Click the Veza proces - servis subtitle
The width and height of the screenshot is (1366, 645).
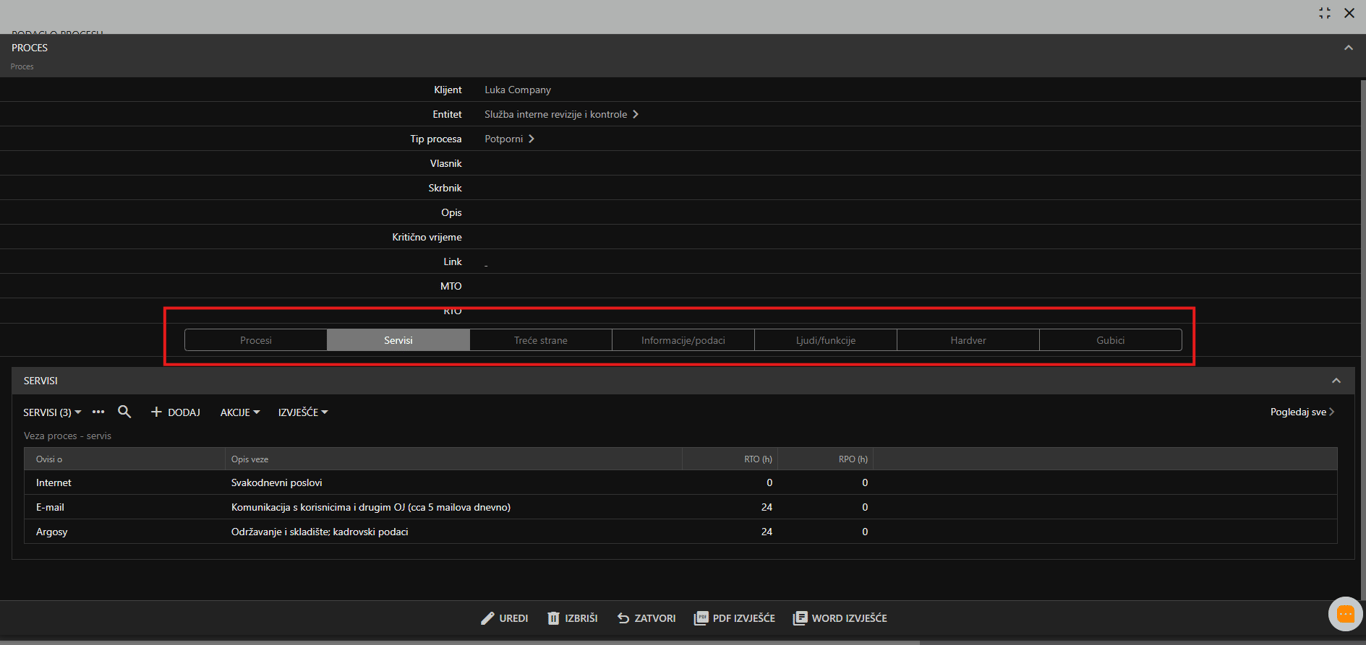[x=67, y=436]
